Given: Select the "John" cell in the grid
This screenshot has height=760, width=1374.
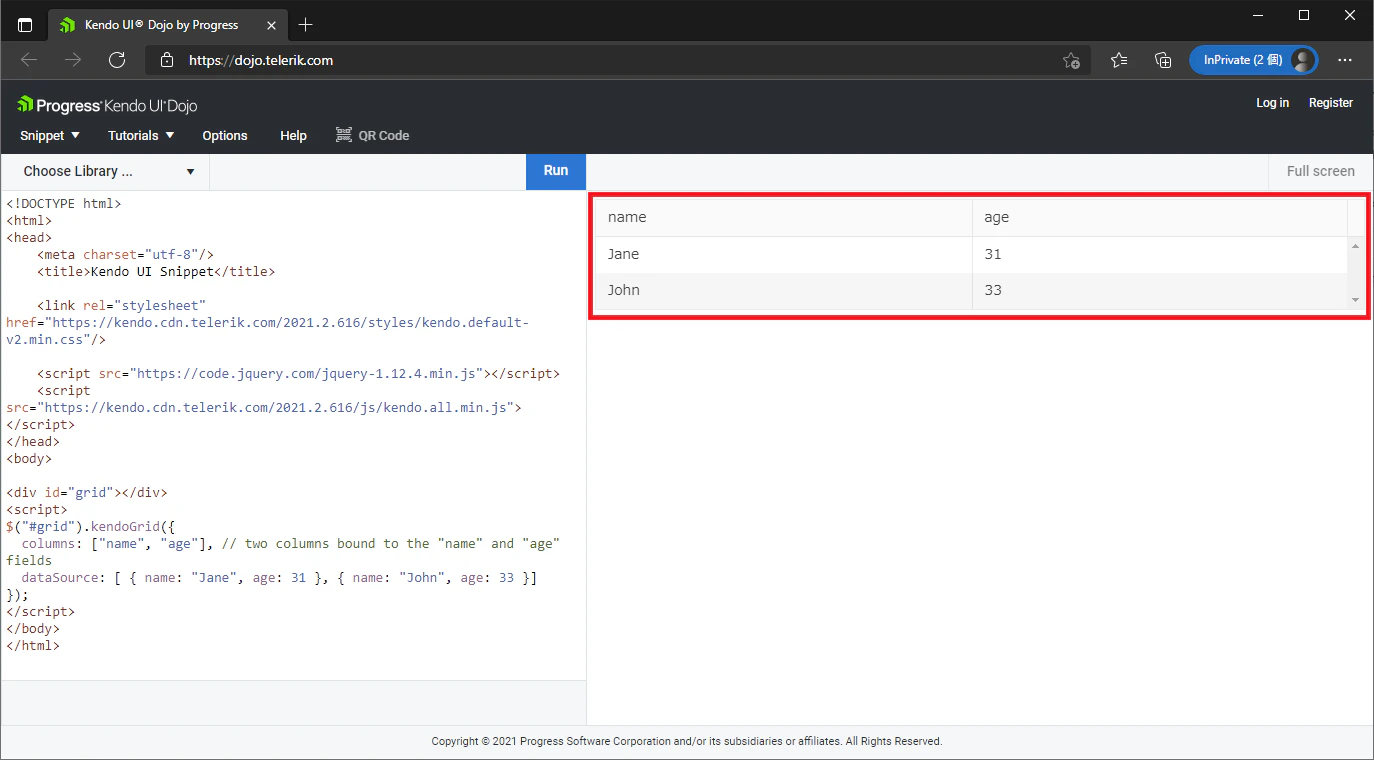Looking at the screenshot, I should (784, 290).
